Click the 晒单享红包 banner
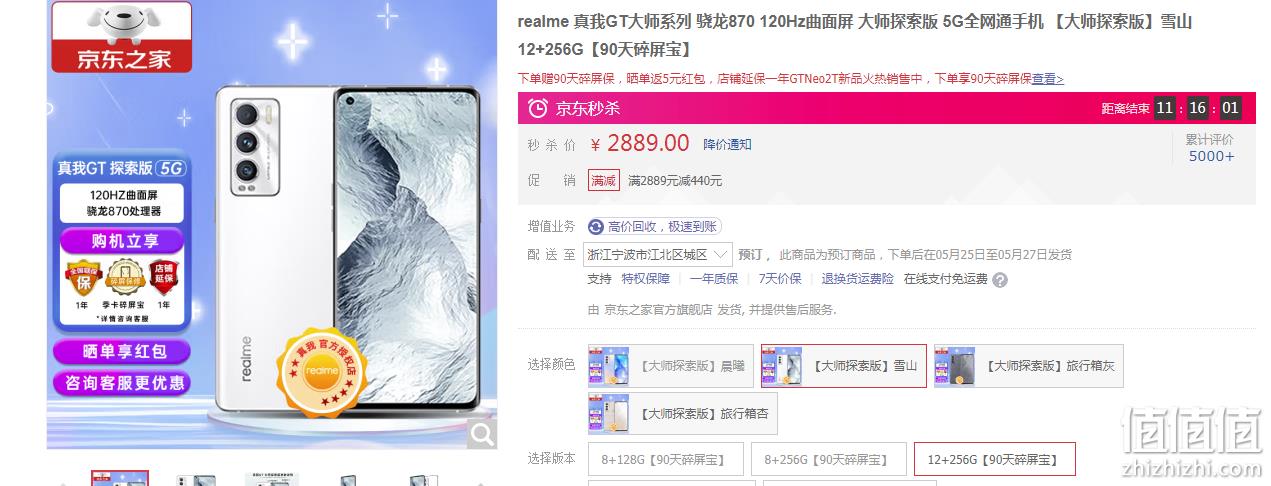Screen dimensions: 1271x486 (x=123, y=351)
